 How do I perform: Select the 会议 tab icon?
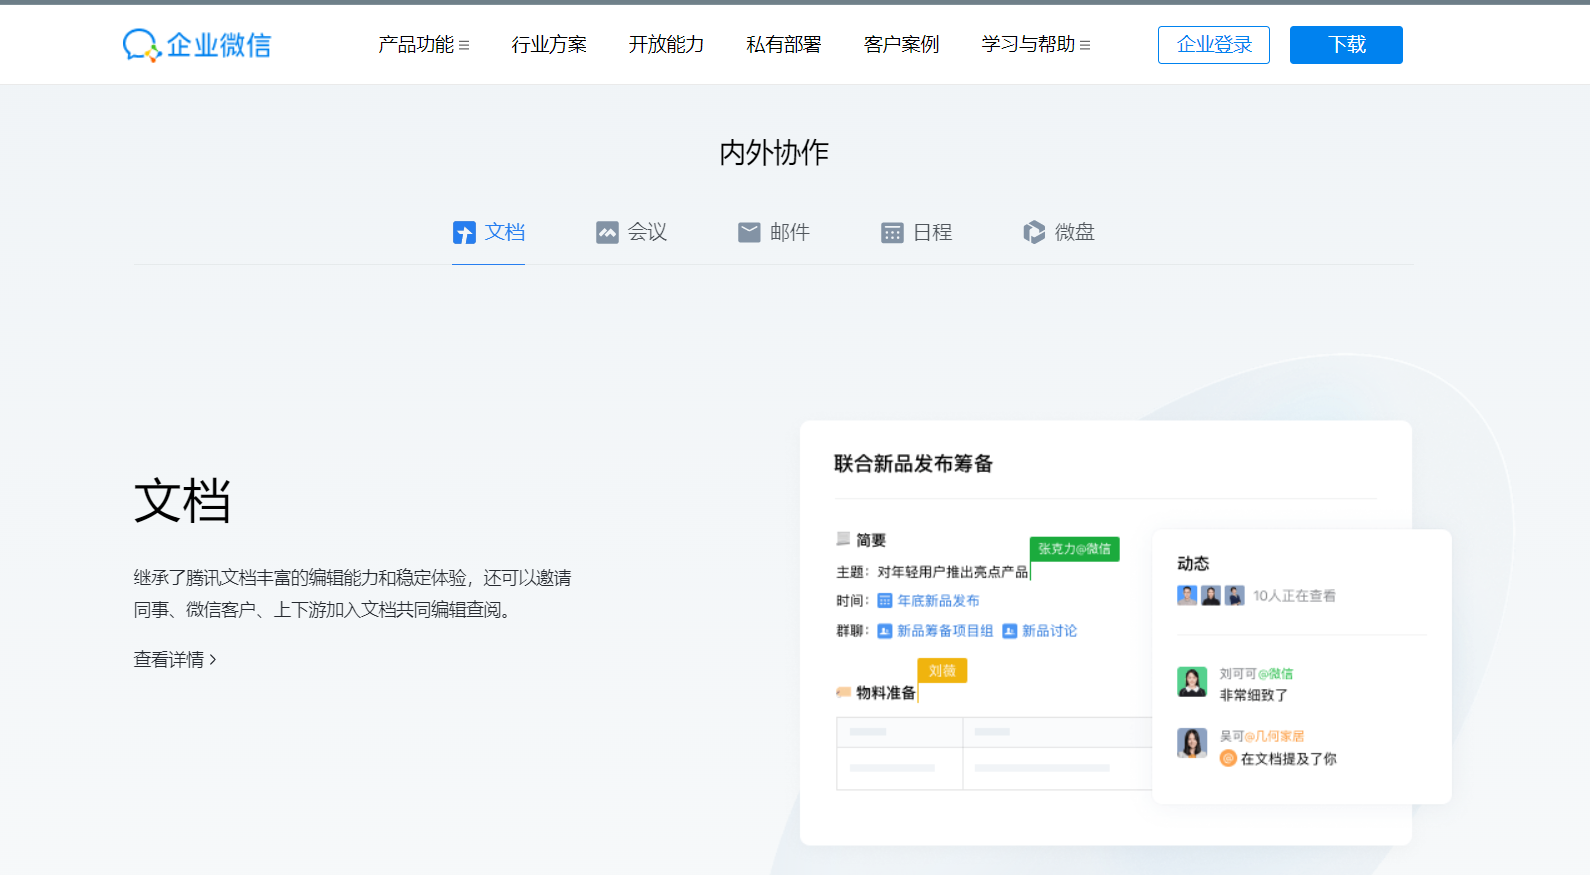coord(607,233)
